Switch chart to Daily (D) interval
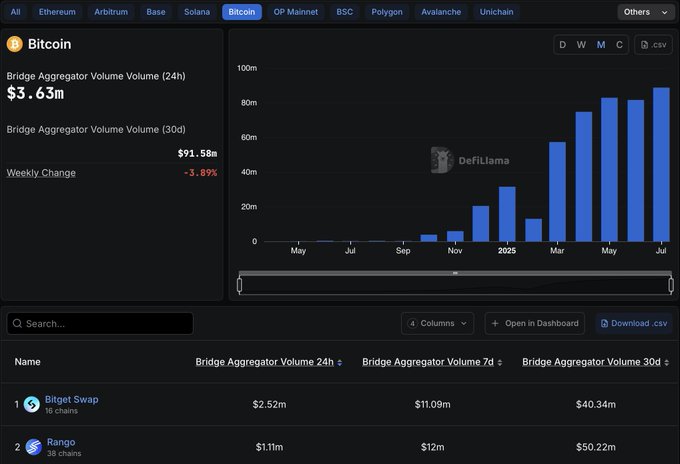This screenshot has width=680, height=464. (562, 45)
